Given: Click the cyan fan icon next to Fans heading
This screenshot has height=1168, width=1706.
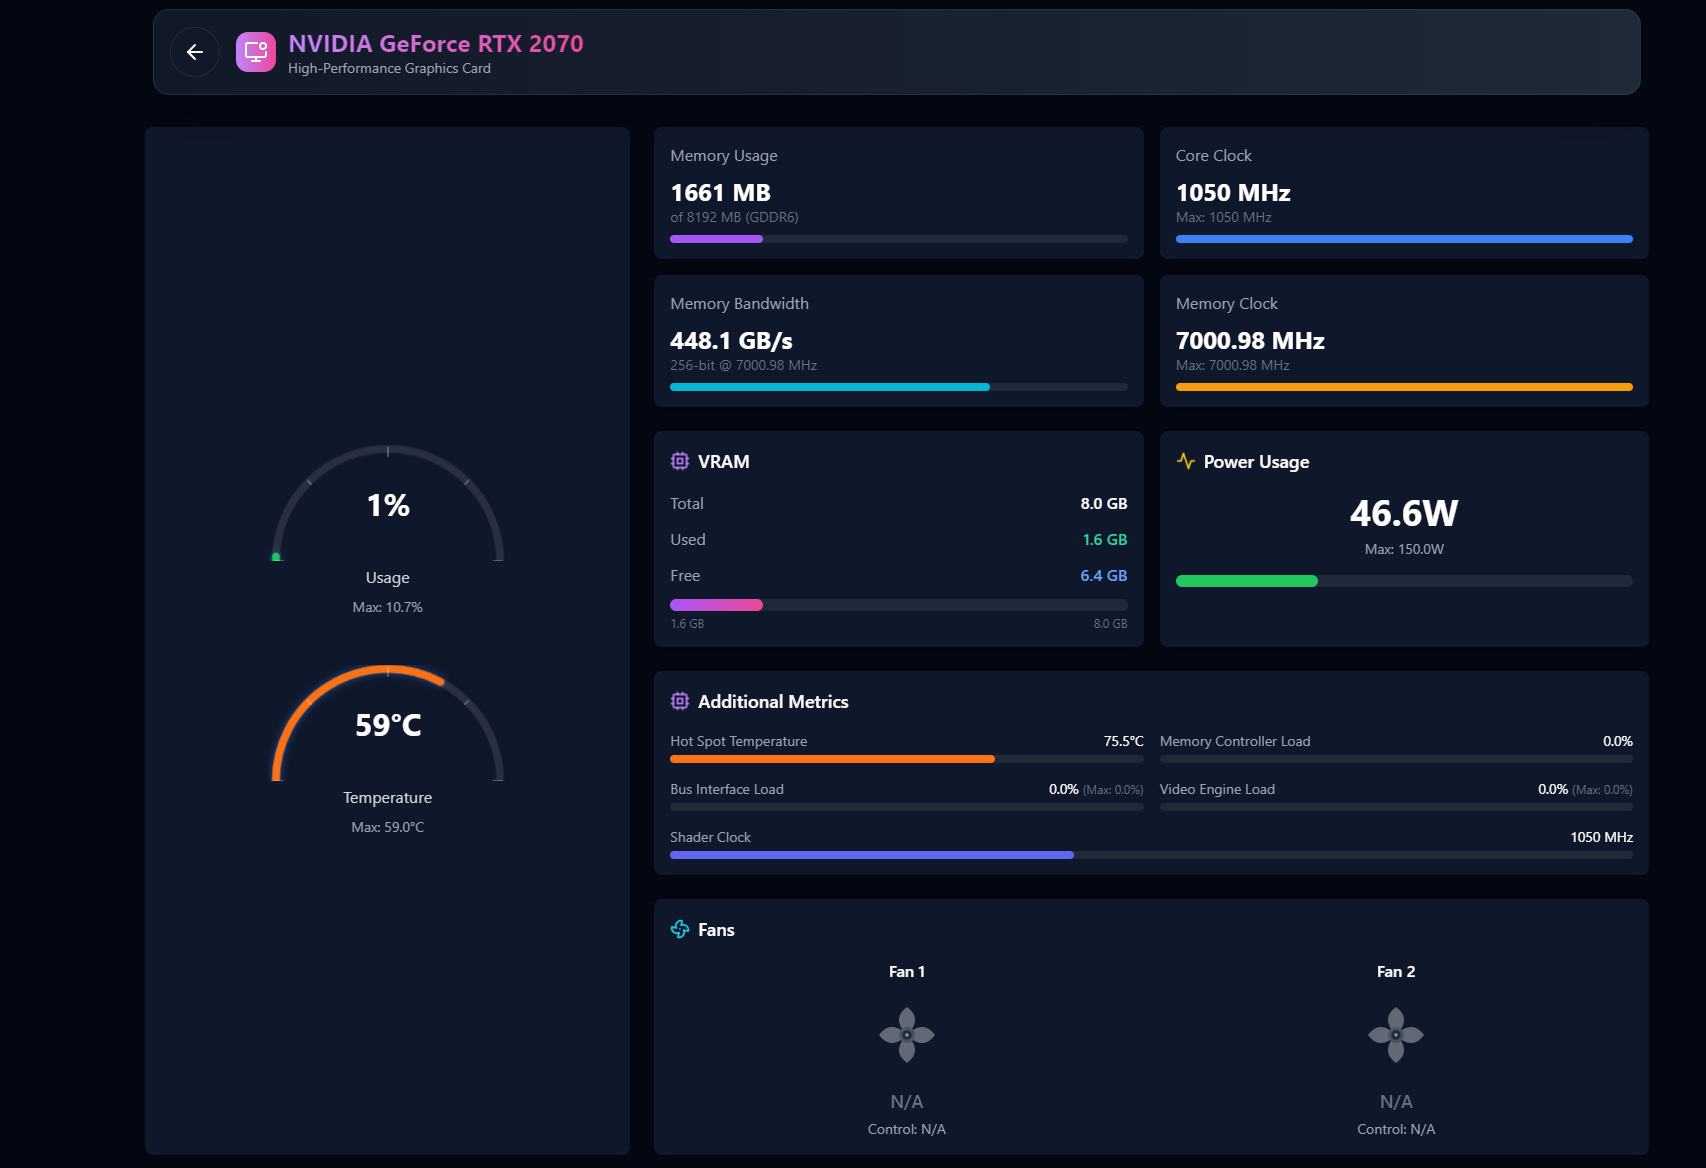Looking at the screenshot, I should [x=681, y=929].
